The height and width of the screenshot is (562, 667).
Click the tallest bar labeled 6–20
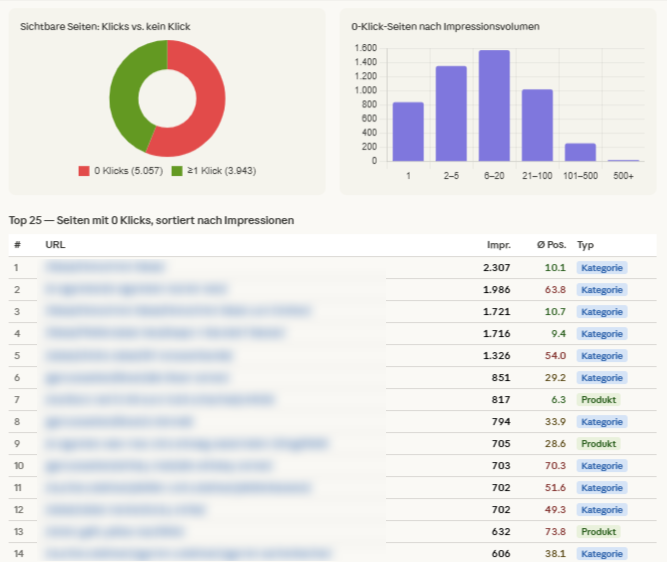494,106
